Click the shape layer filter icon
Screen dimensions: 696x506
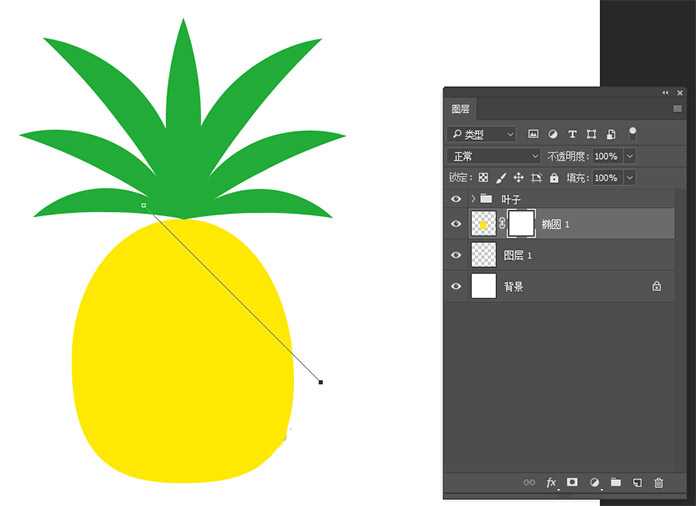pos(592,134)
